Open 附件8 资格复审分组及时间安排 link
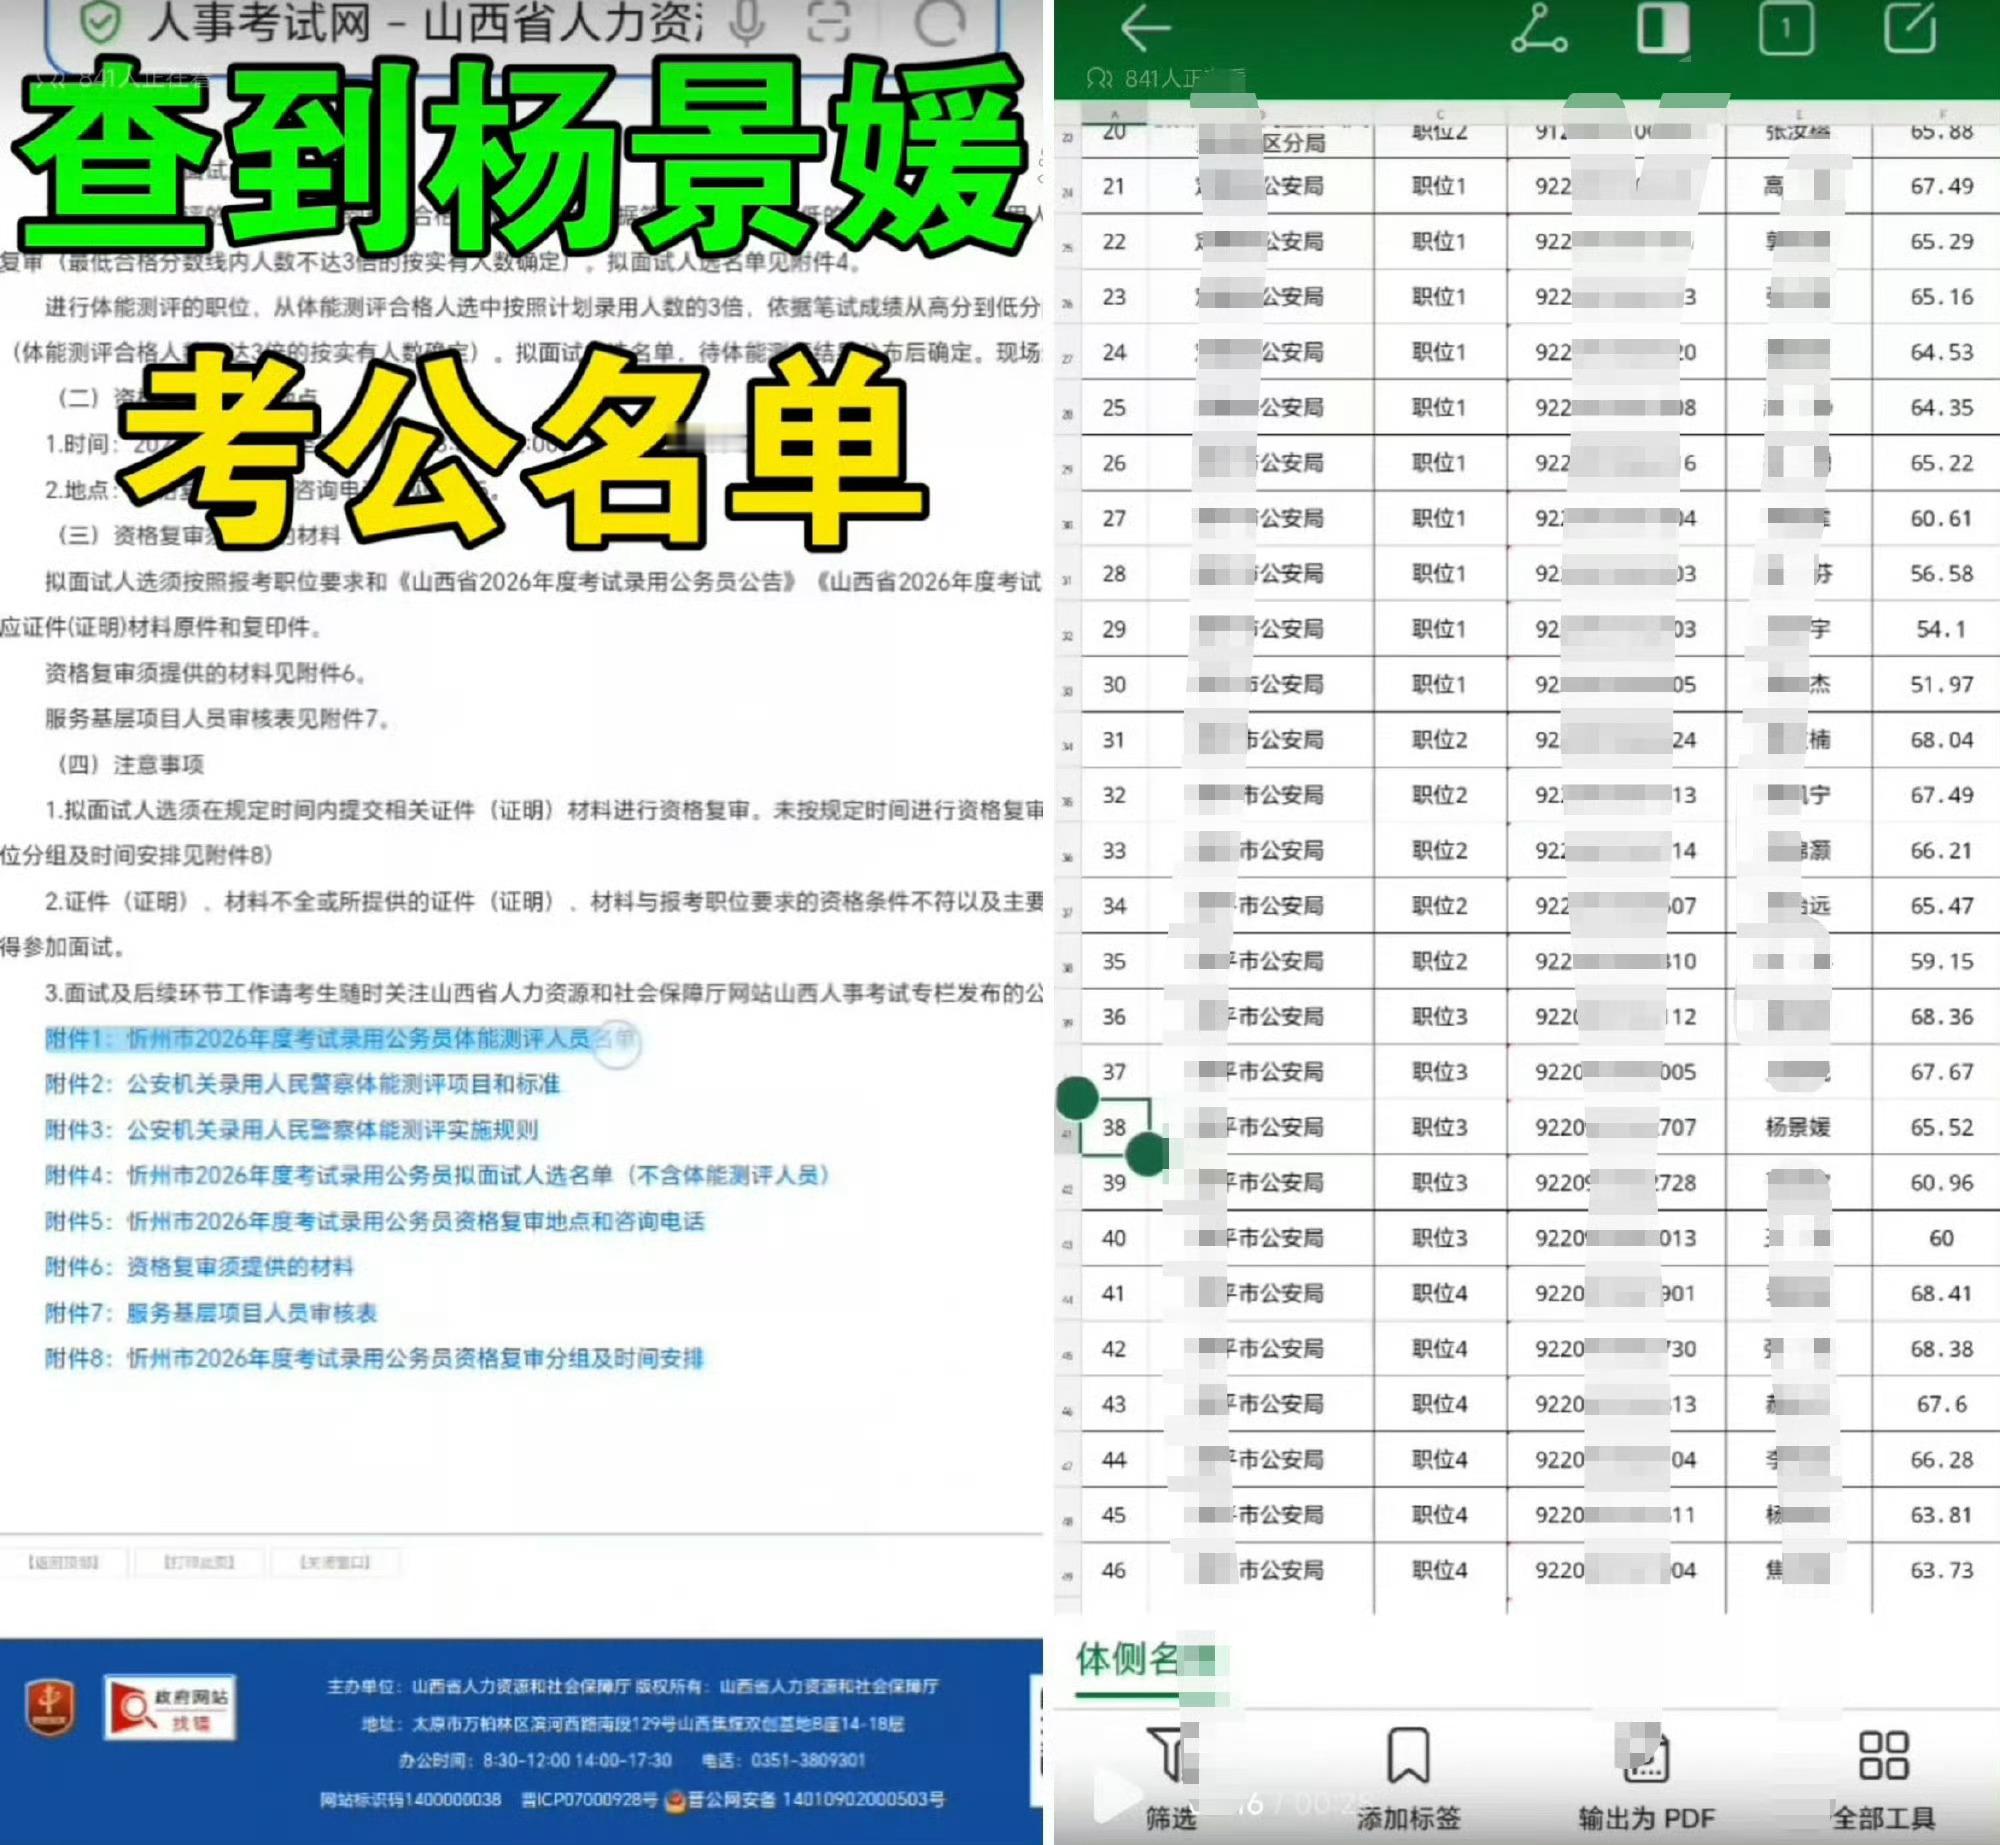This screenshot has width=2000, height=1845. (374, 1358)
